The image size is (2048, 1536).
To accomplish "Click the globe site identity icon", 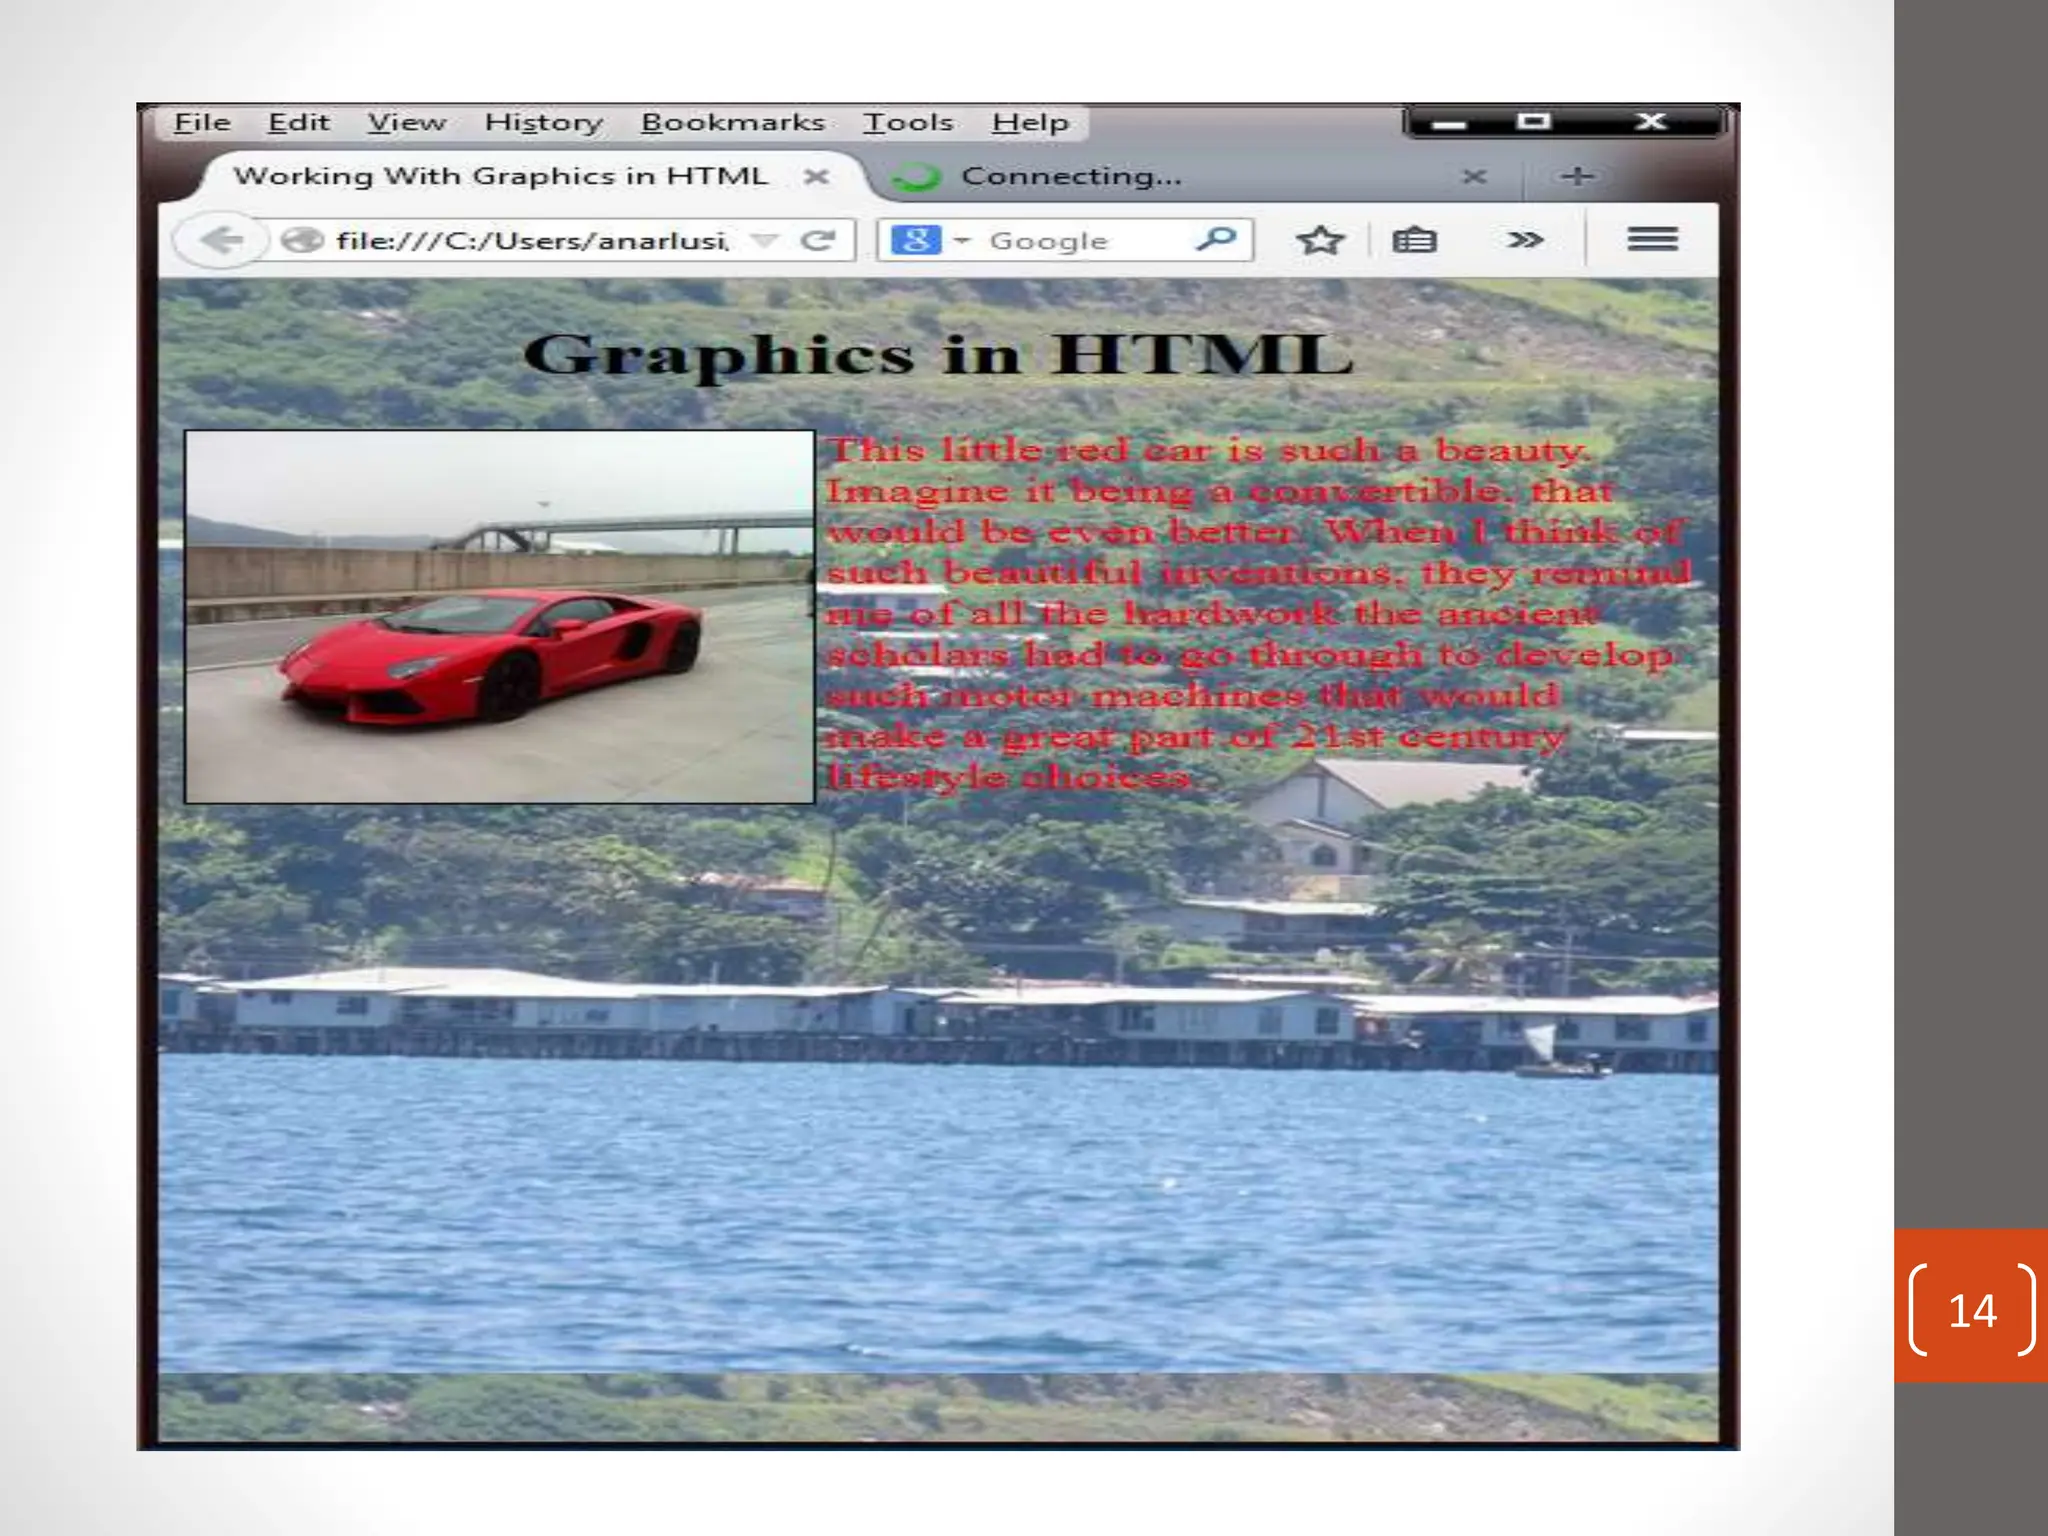I will tap(301, 240).
